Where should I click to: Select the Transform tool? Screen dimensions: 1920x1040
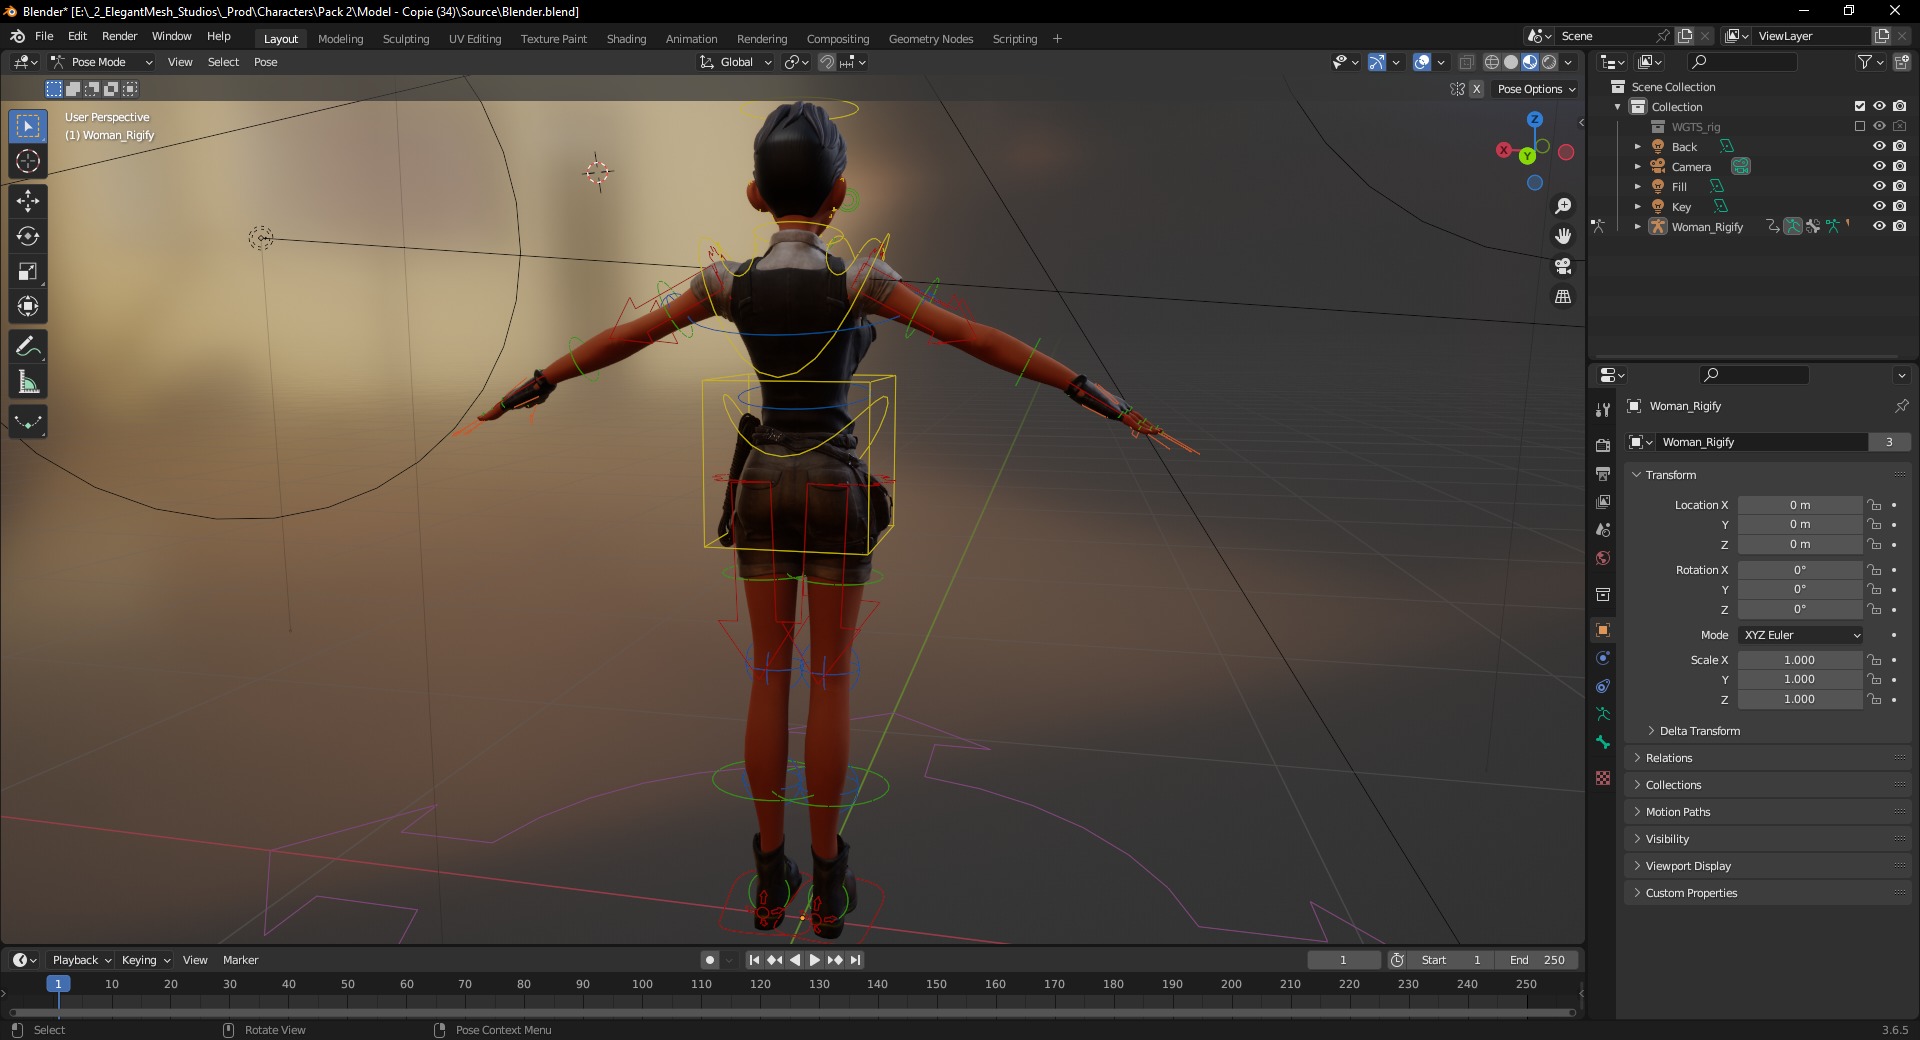28,306
